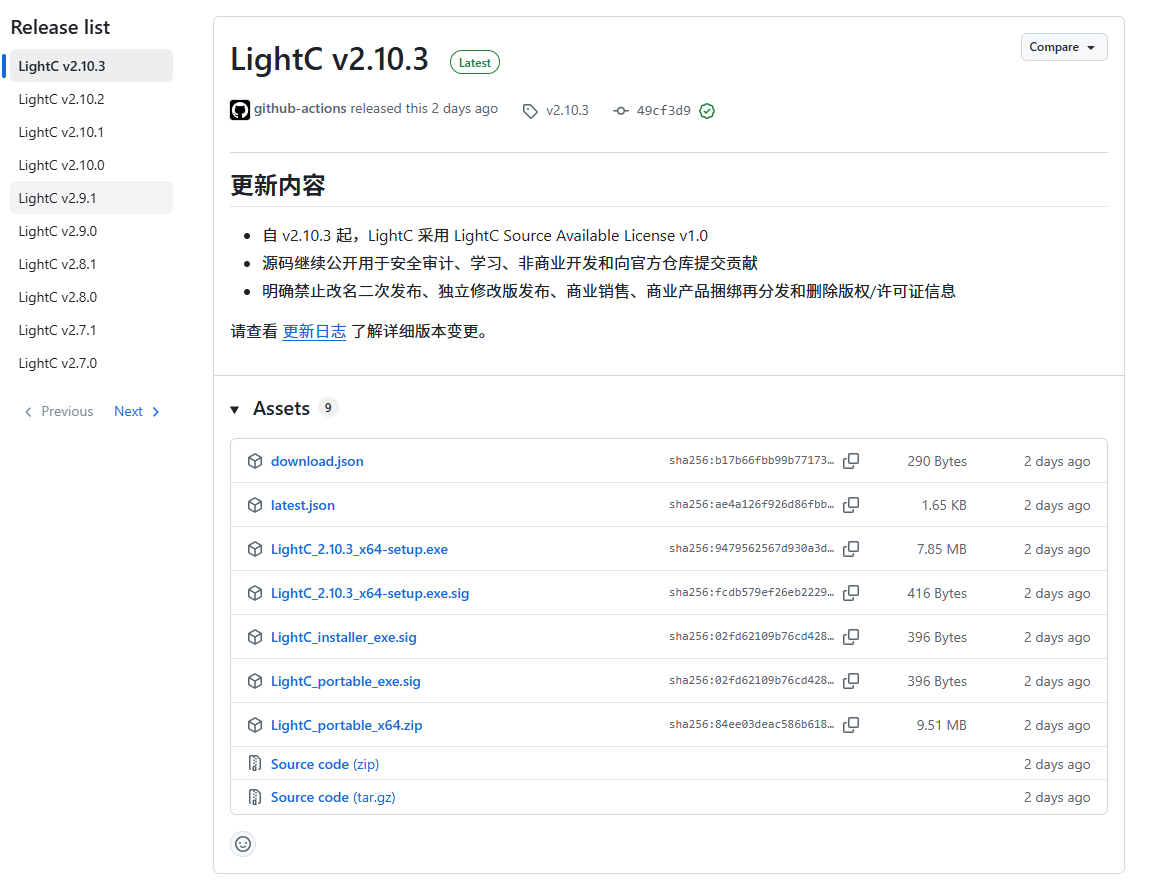This screenshot has width=1154, height=881.
Task: Click the Previous page control
Action: coord(59,411)
